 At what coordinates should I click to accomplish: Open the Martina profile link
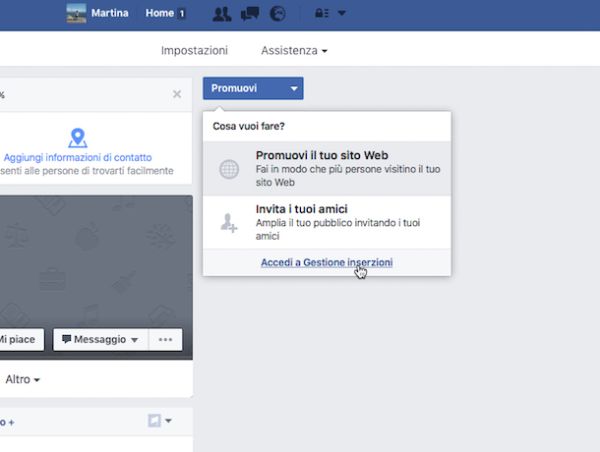pyautogui.click(x=110, y=13)
